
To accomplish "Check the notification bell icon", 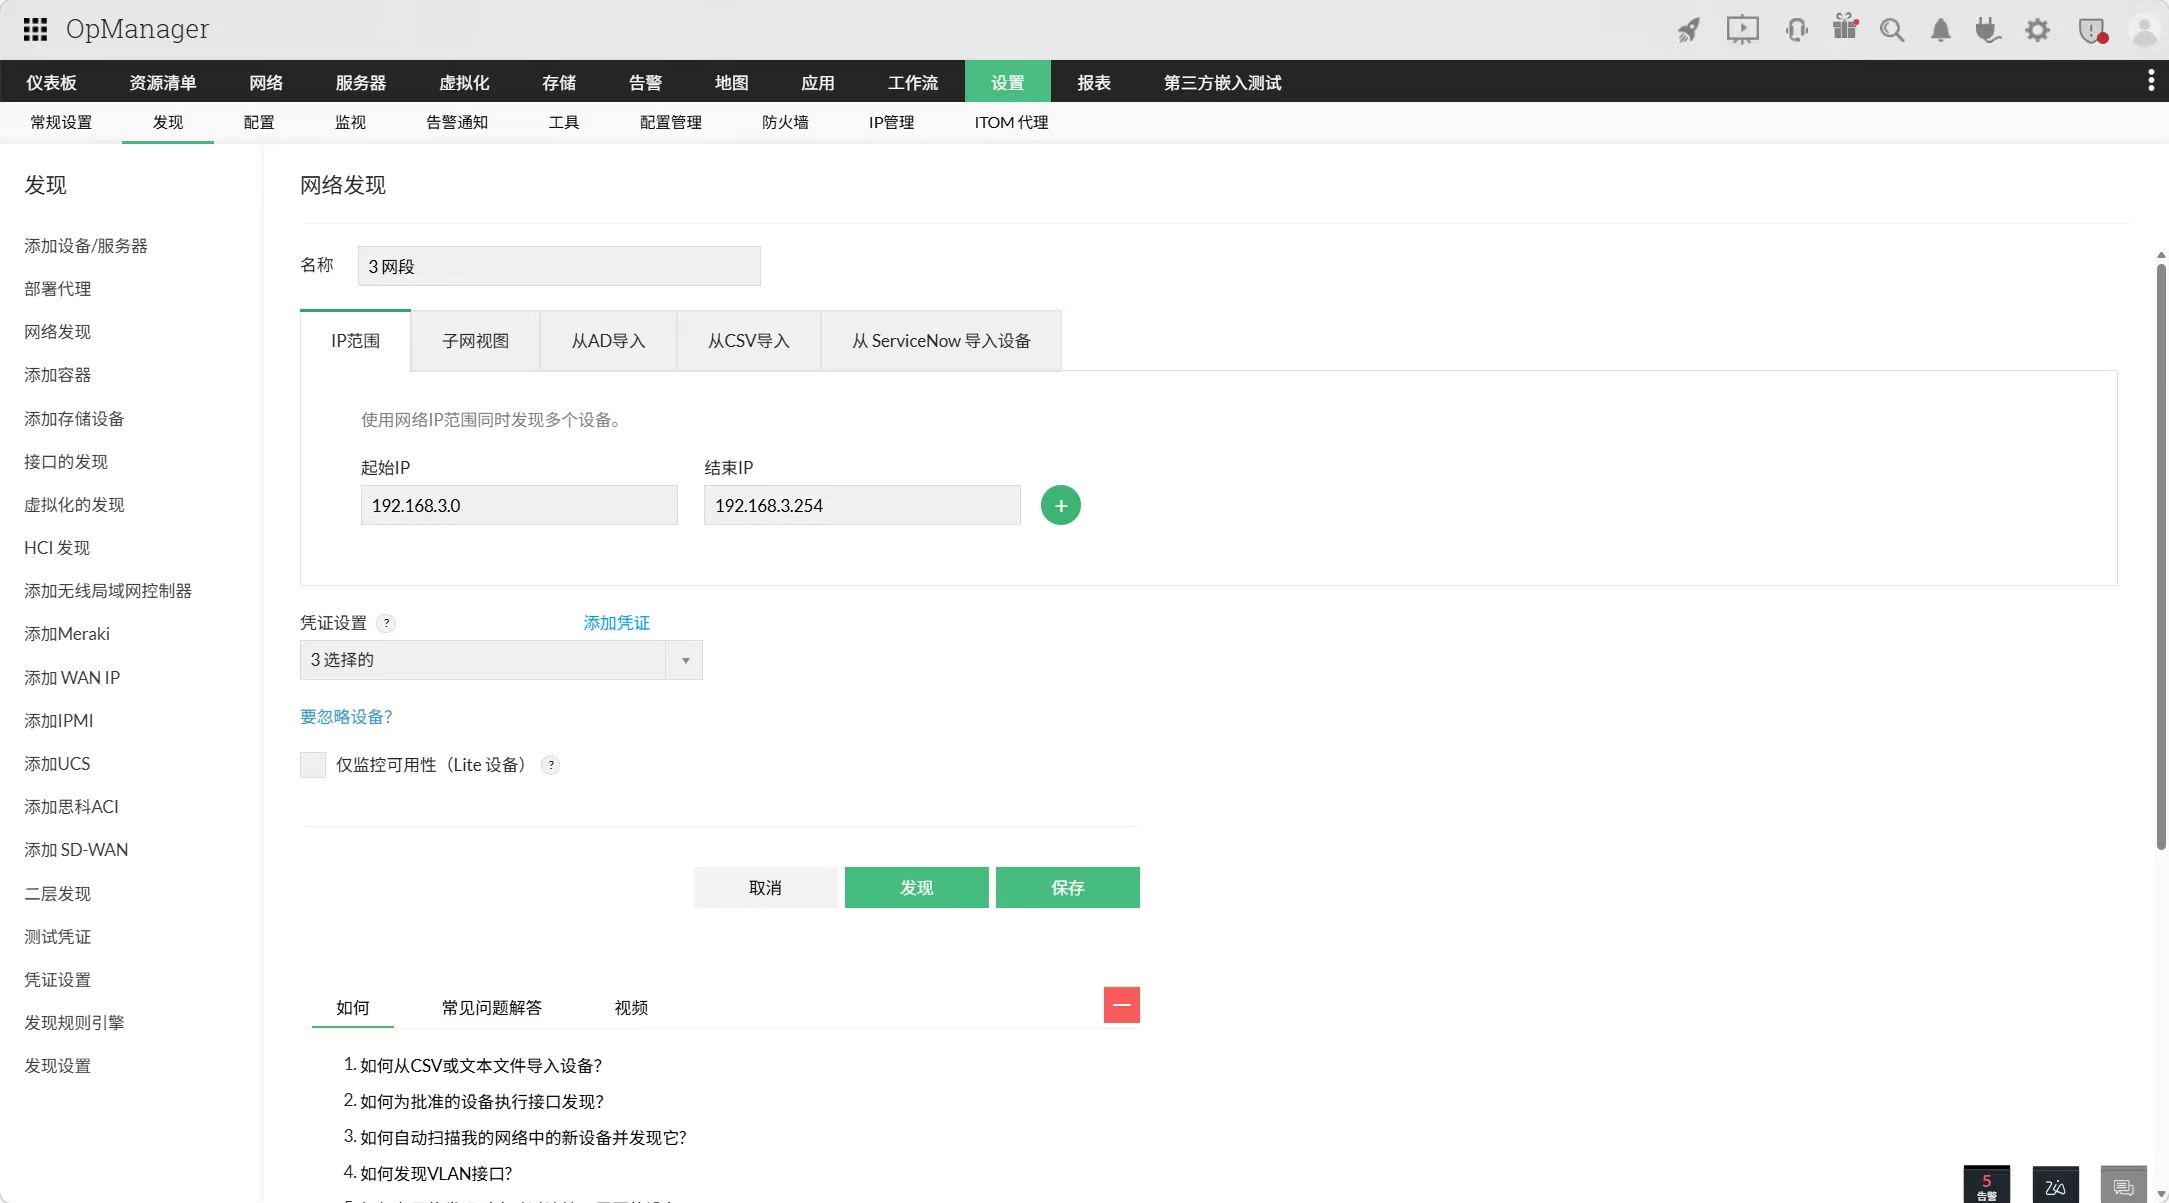I will click(1940, 29).
